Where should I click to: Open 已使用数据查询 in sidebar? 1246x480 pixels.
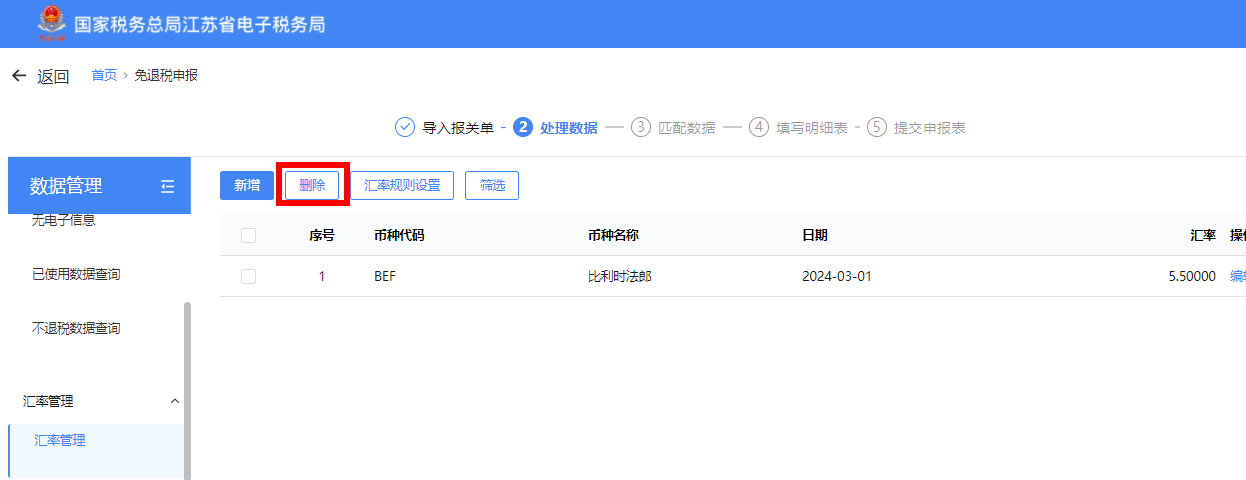76,274
